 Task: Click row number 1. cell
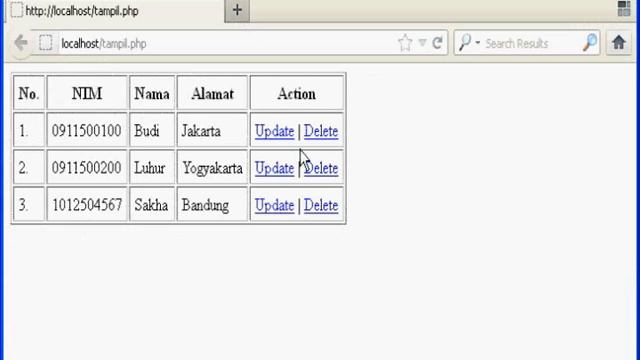pyautogui.click(x=29, y=131)
